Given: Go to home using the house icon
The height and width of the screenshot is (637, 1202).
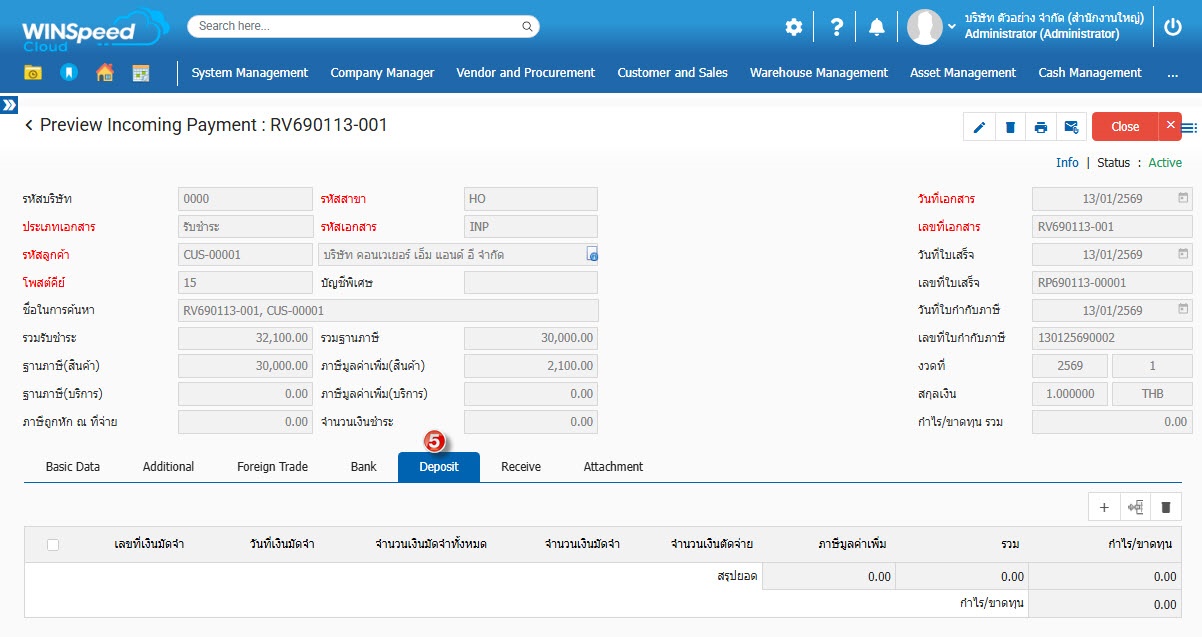Looking at the screenshot, I should point(104,73).
